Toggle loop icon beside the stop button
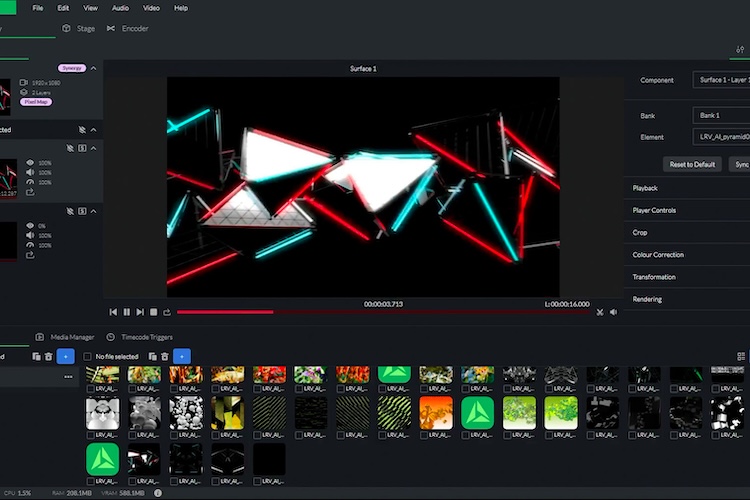 click(167, 312)
